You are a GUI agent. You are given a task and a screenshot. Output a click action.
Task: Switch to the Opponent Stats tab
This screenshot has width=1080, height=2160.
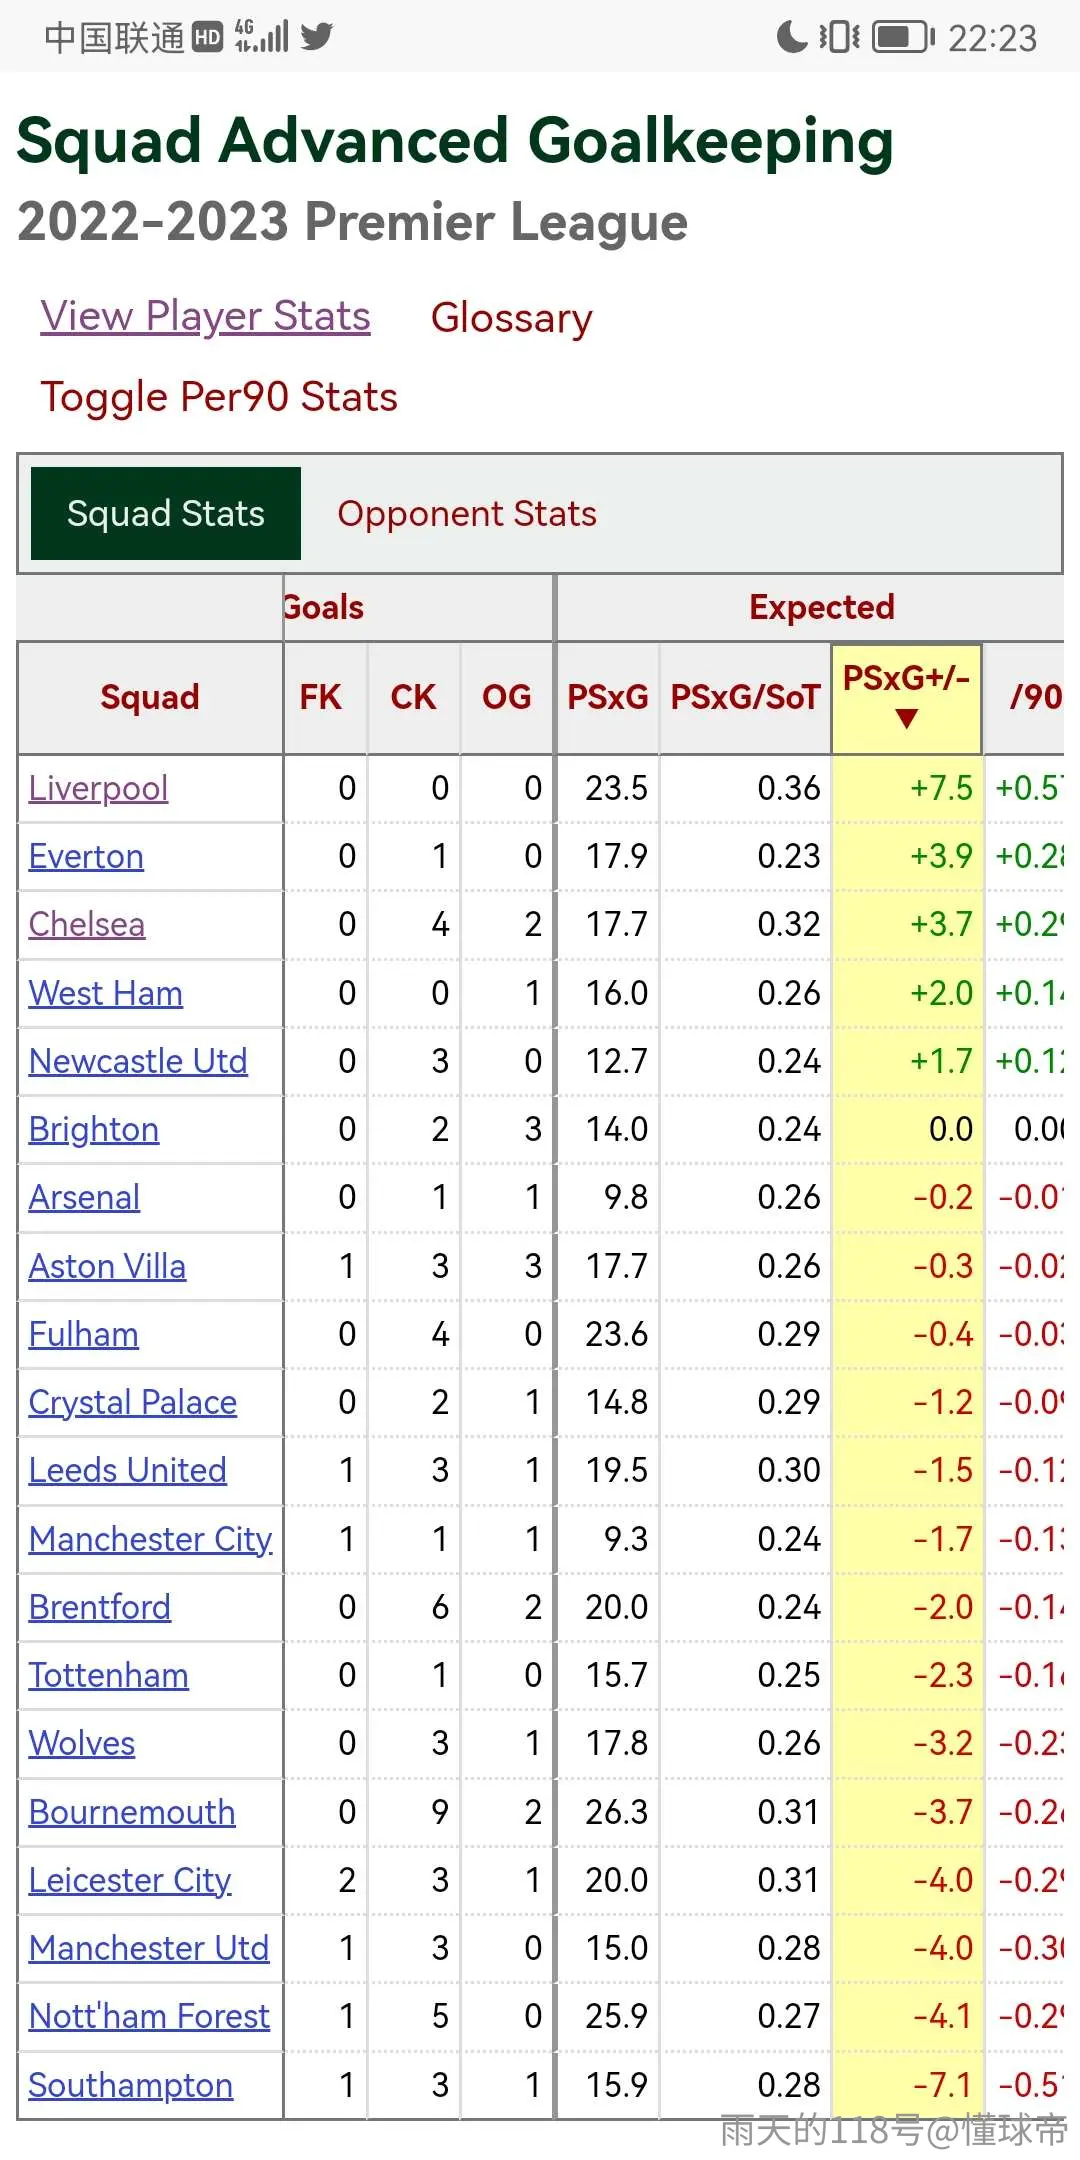pyautogui.click(x=467, y=514)
